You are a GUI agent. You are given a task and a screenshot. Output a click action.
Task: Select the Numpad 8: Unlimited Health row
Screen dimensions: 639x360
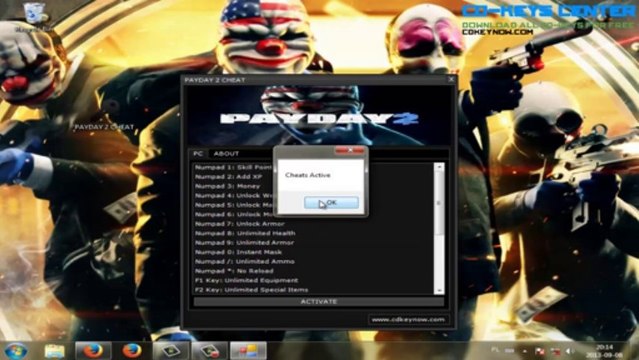pos(245,233)
